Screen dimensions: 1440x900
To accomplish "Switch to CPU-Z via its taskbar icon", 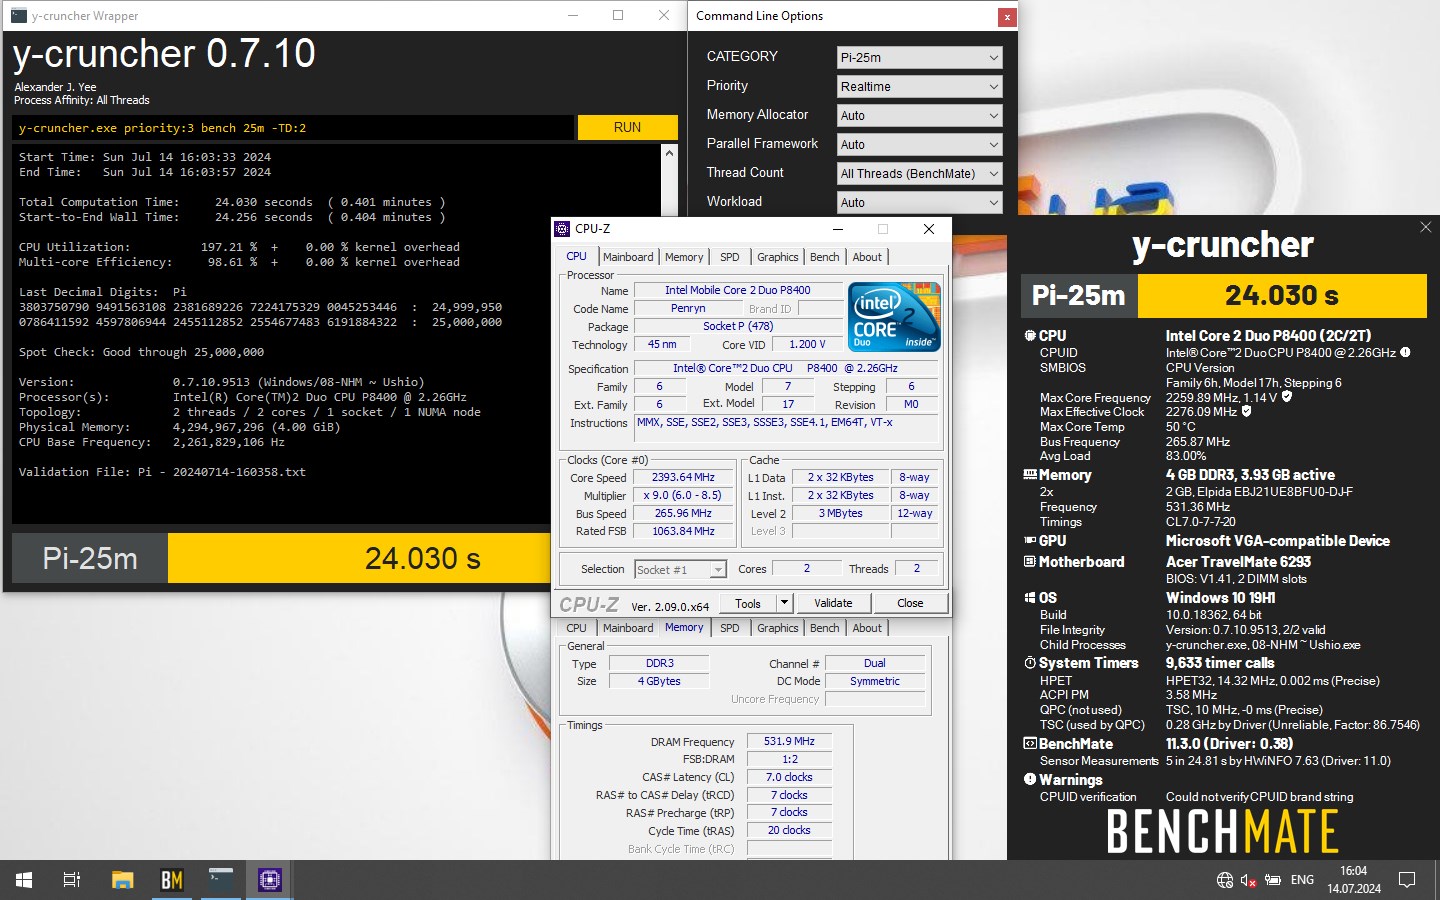I will click(270, 880).
